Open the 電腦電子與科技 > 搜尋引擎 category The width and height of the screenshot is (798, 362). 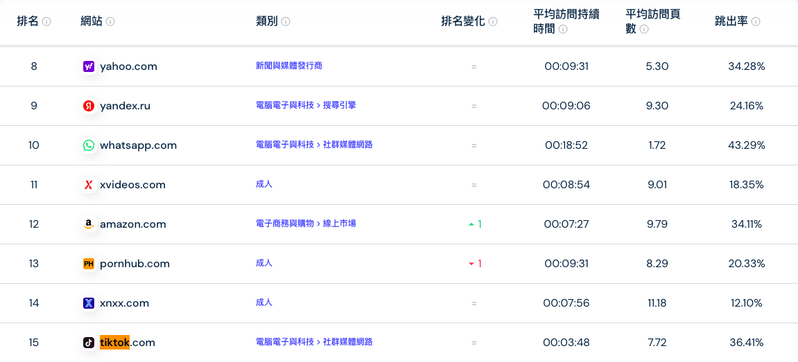click(306, 105)
